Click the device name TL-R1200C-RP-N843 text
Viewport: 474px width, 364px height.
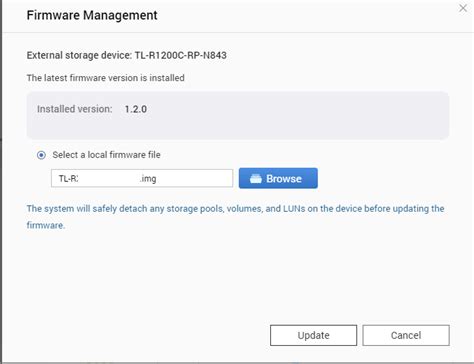[181, 55]
